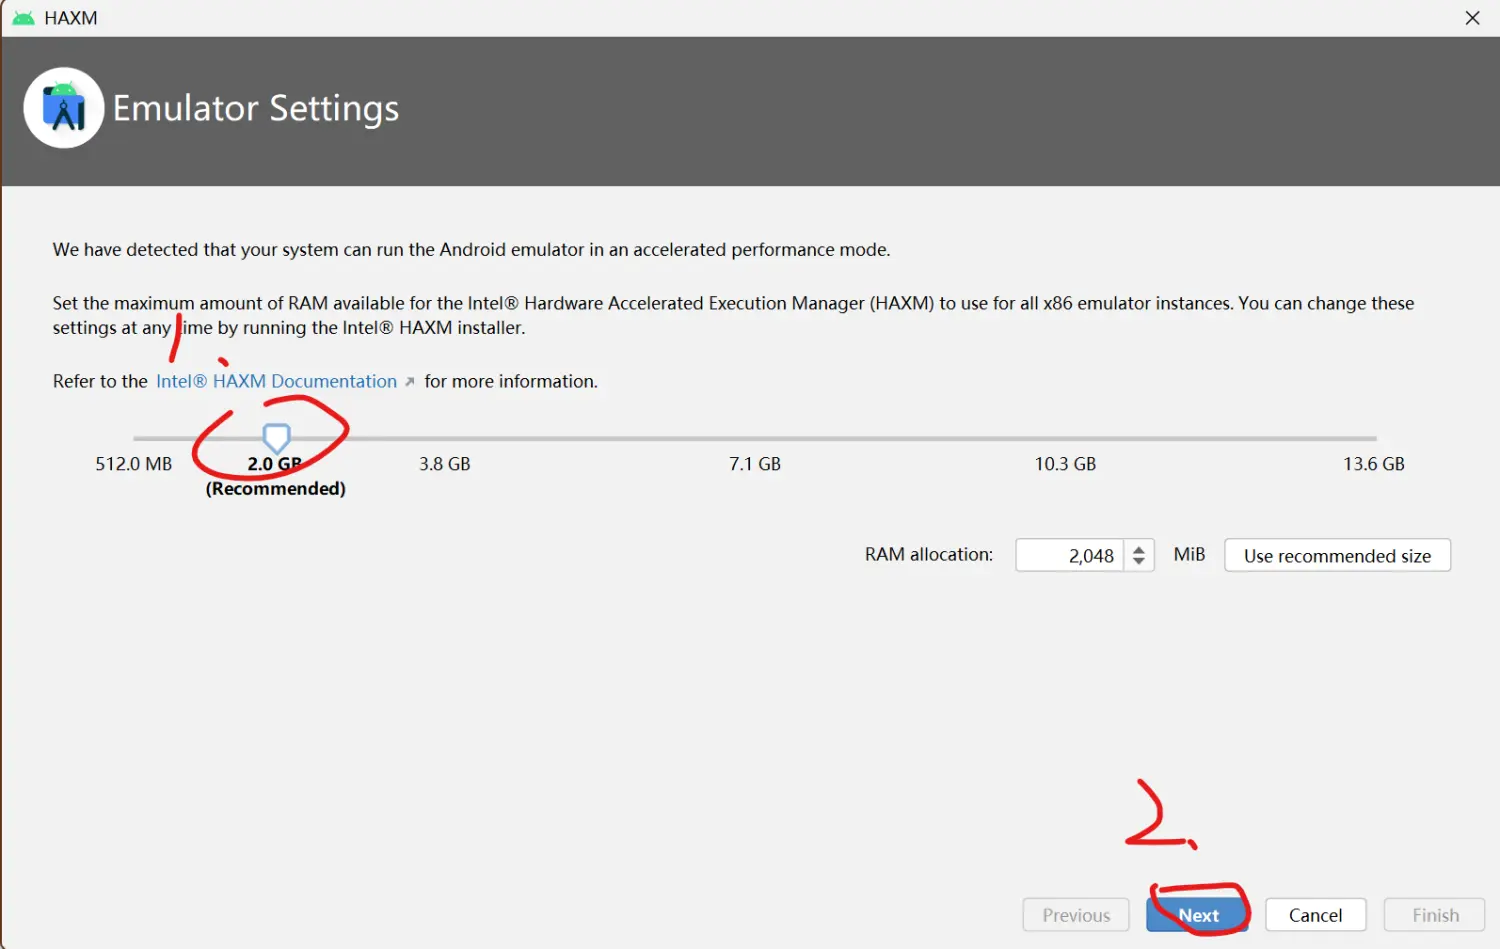
Task: Proceed with the Next button
Action: pos(1197,915)
